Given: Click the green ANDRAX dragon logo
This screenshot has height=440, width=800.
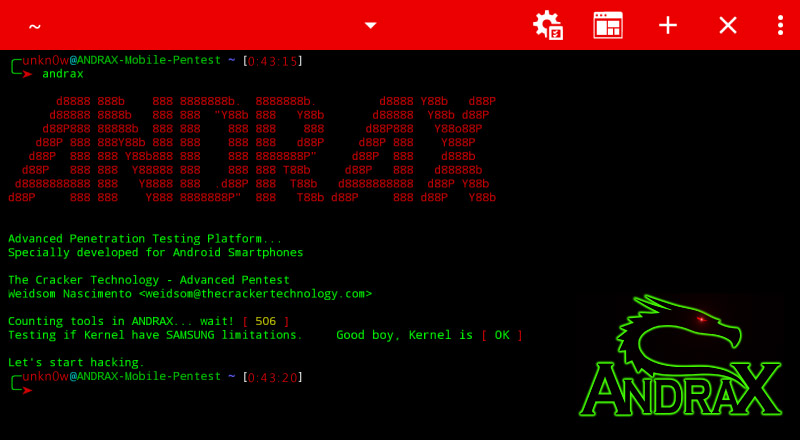Looking at the screenshot, I should pyautogui.click(x=681, y=355).
